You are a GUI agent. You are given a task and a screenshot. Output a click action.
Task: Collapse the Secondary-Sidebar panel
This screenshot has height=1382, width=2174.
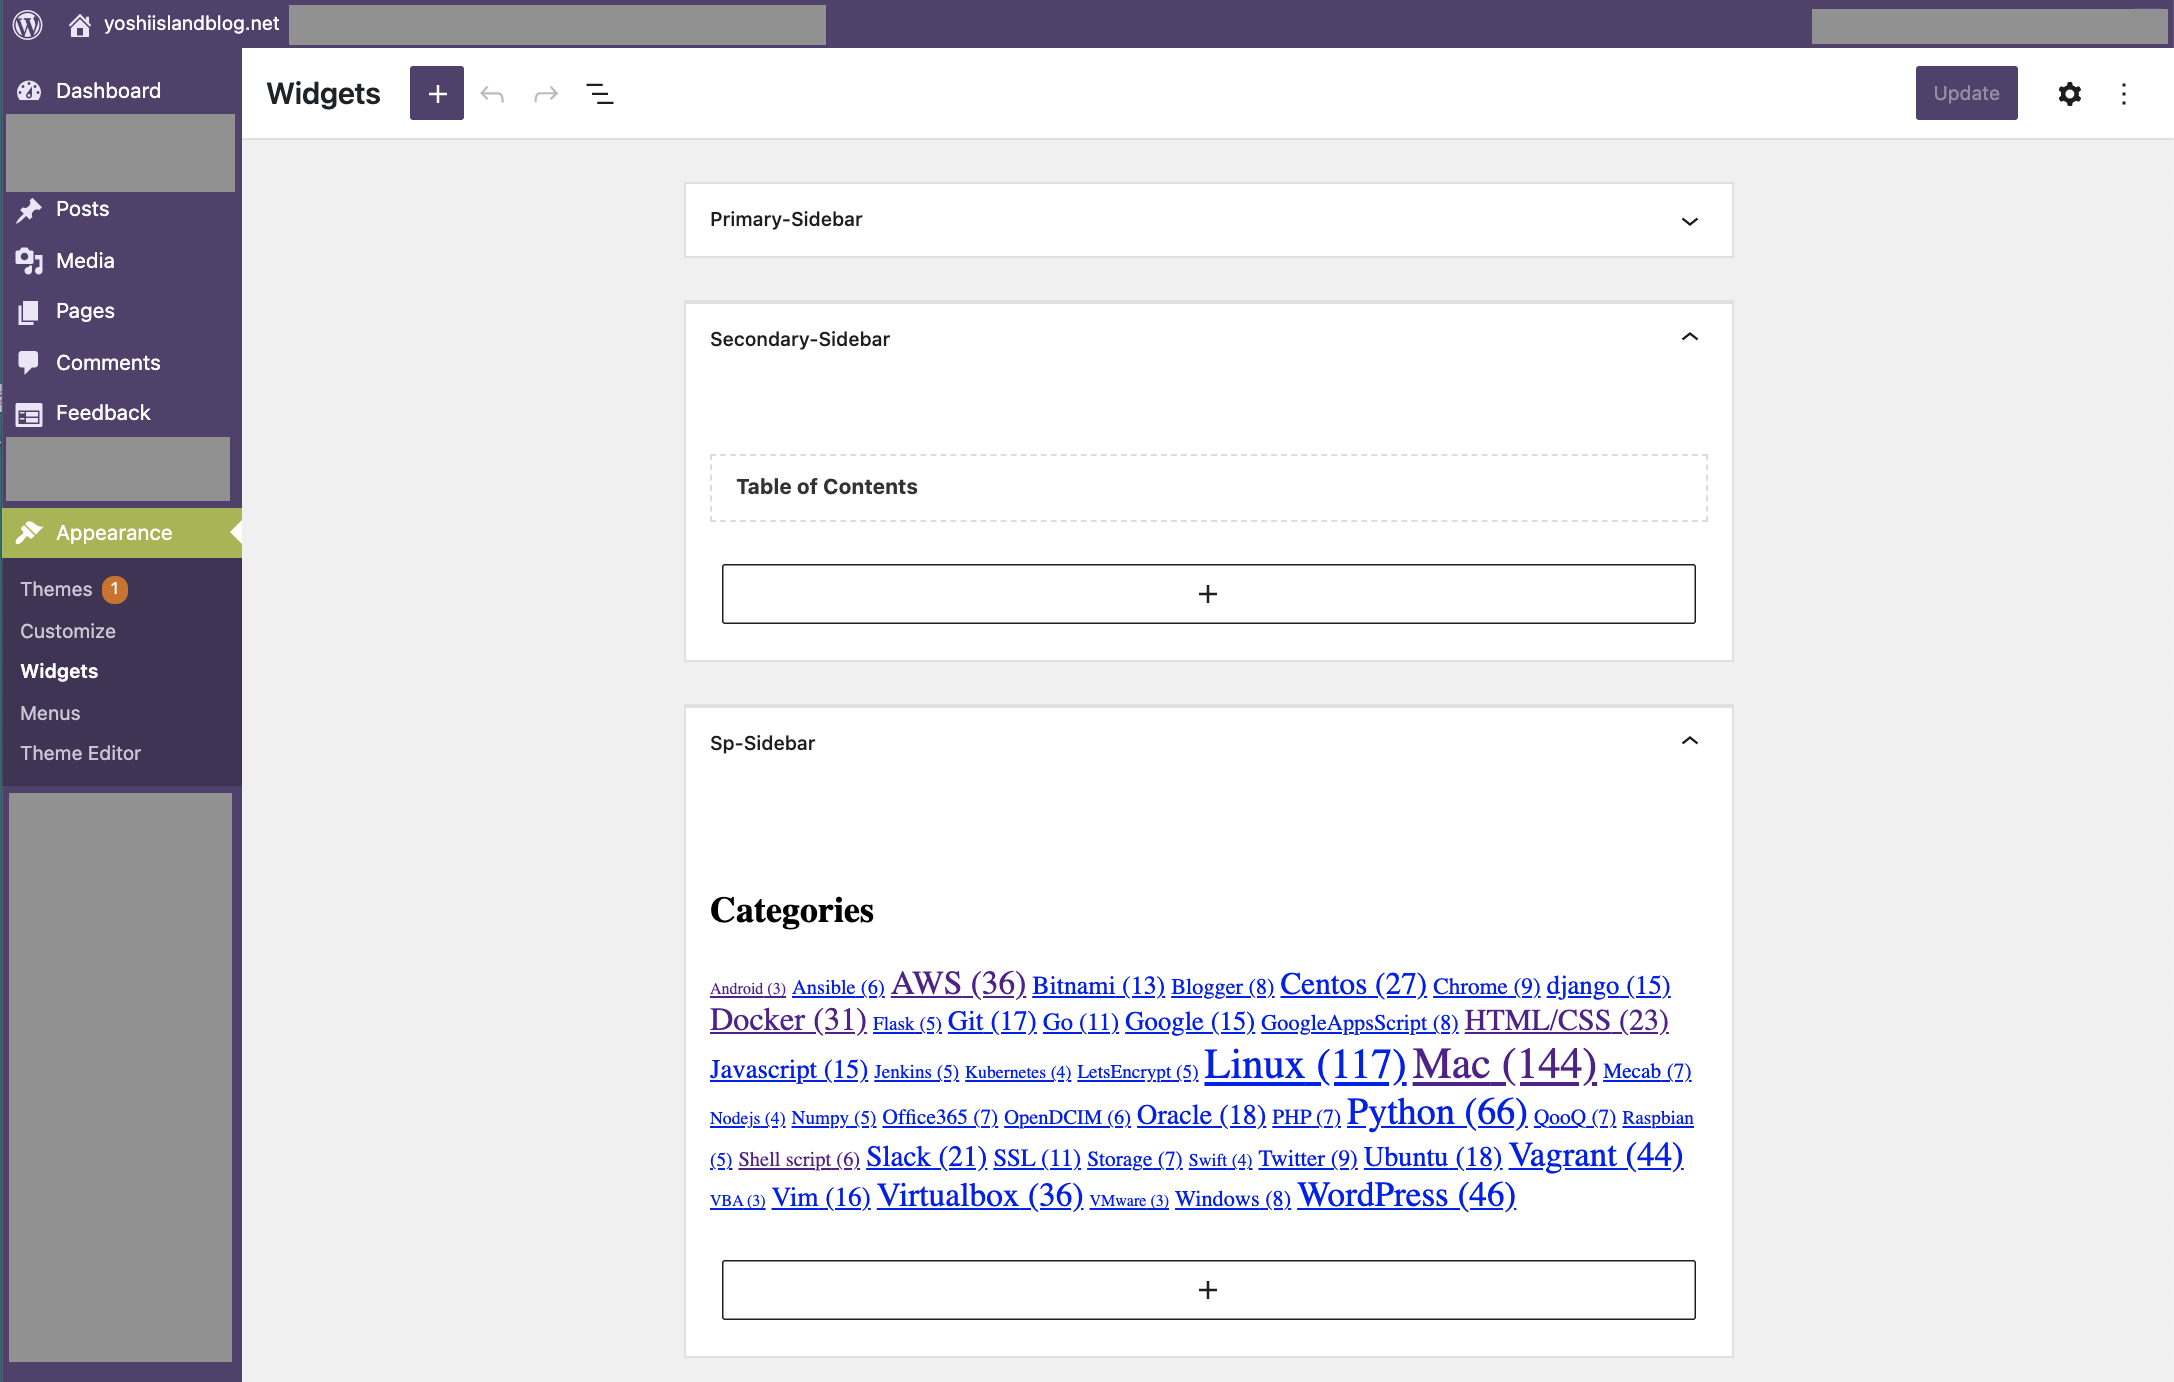1690,337
